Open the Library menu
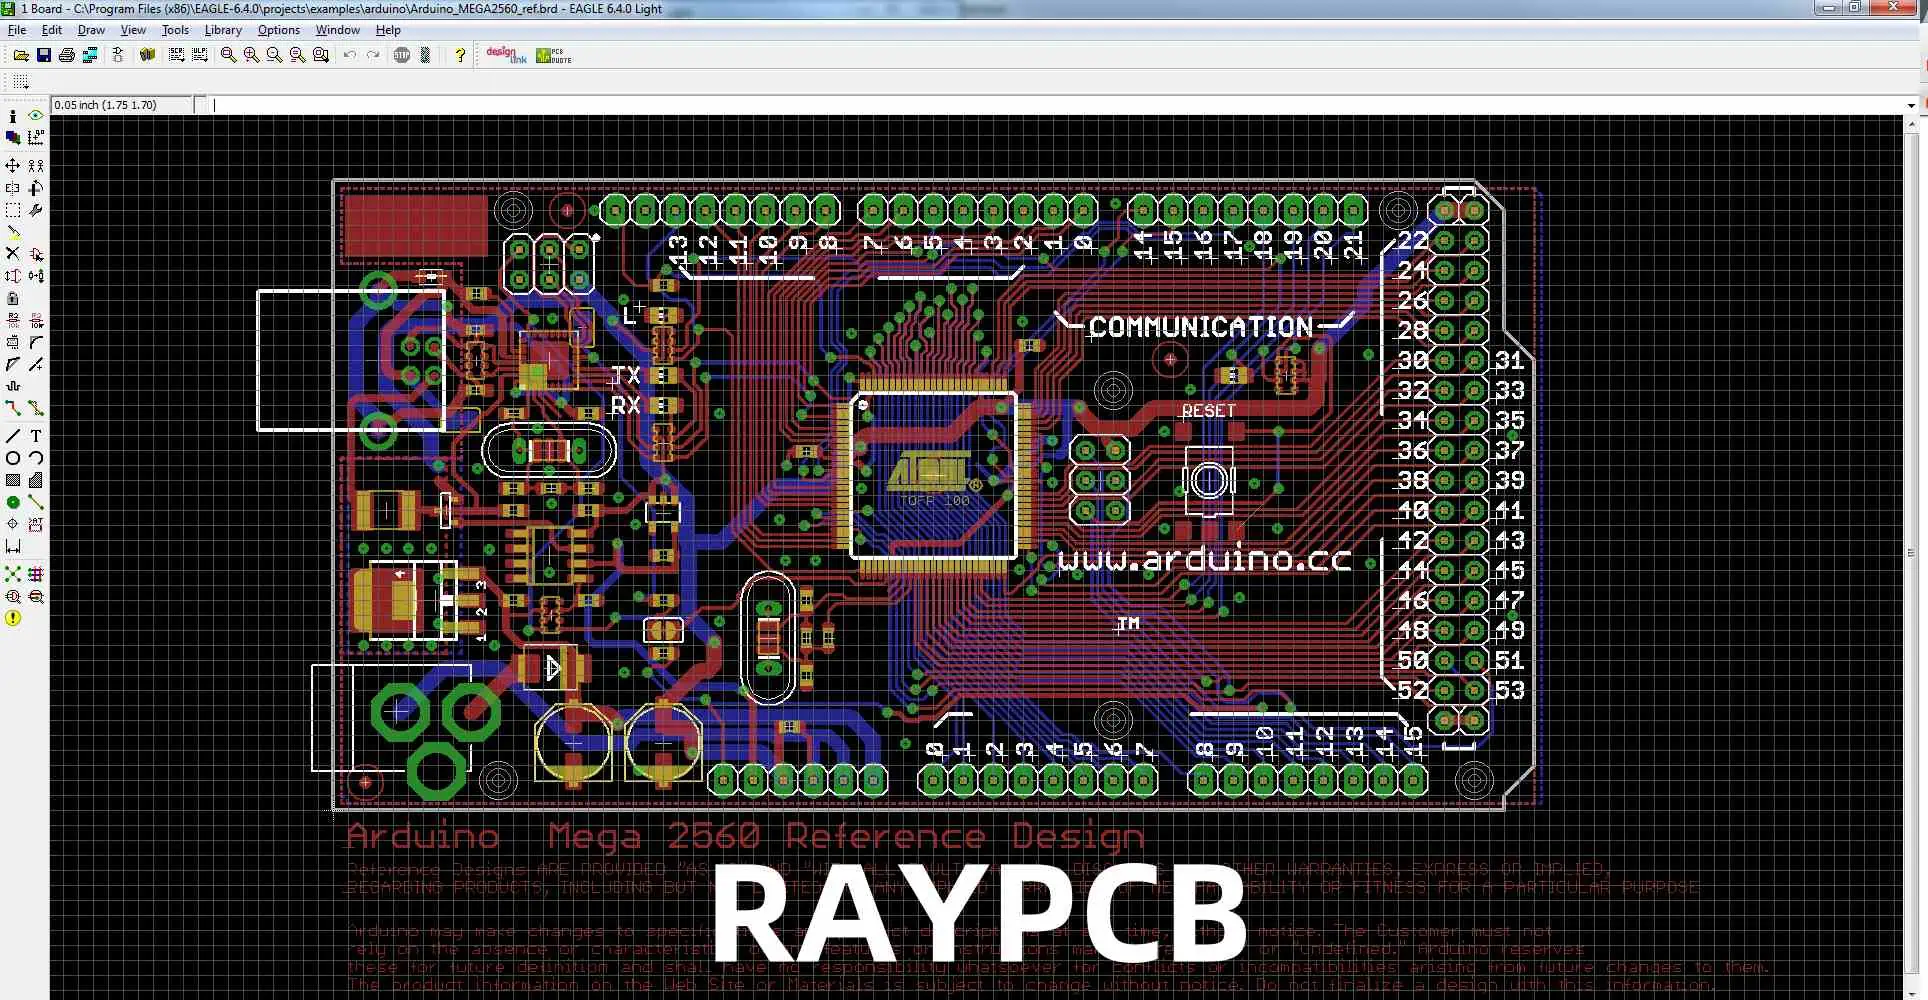 tap(223, 30)
